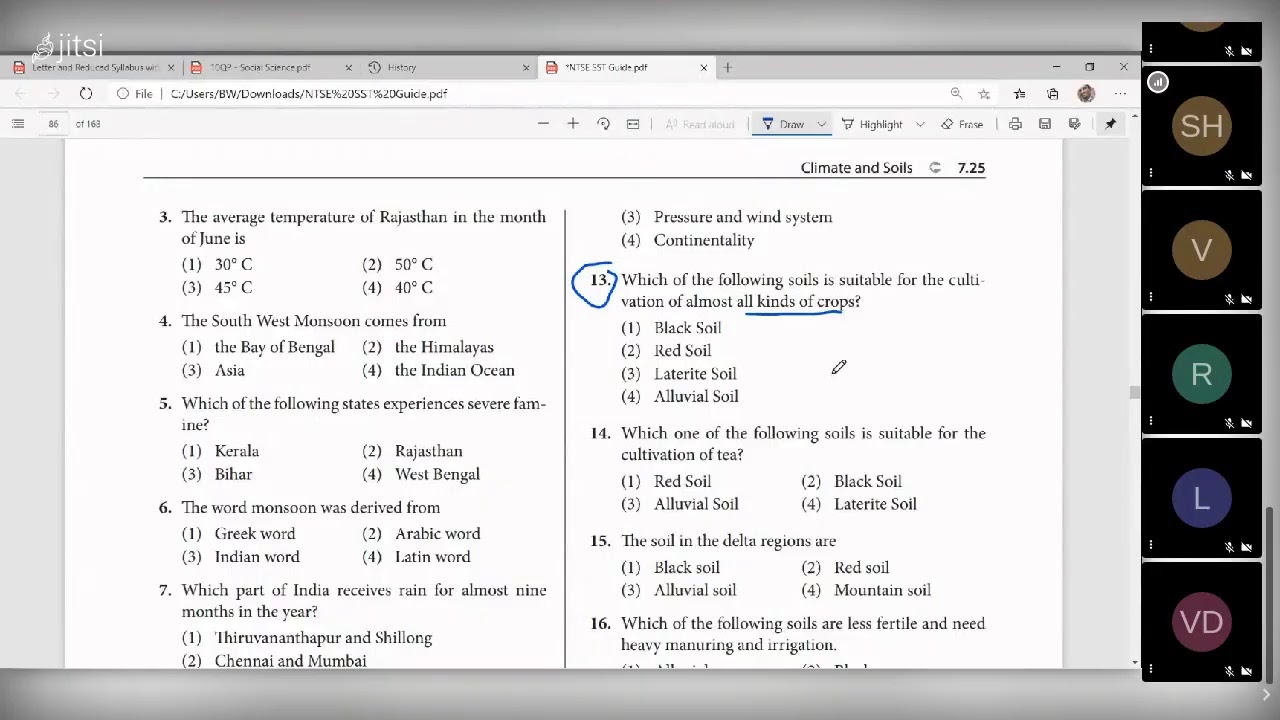Open browser Settings and more menu

(x=1120, y=94)
